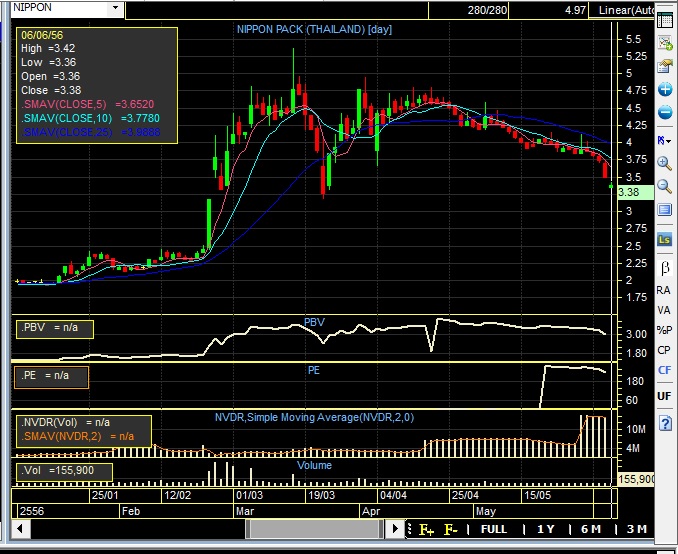
Task: Click the beta symbol icon
Action: 665,269
